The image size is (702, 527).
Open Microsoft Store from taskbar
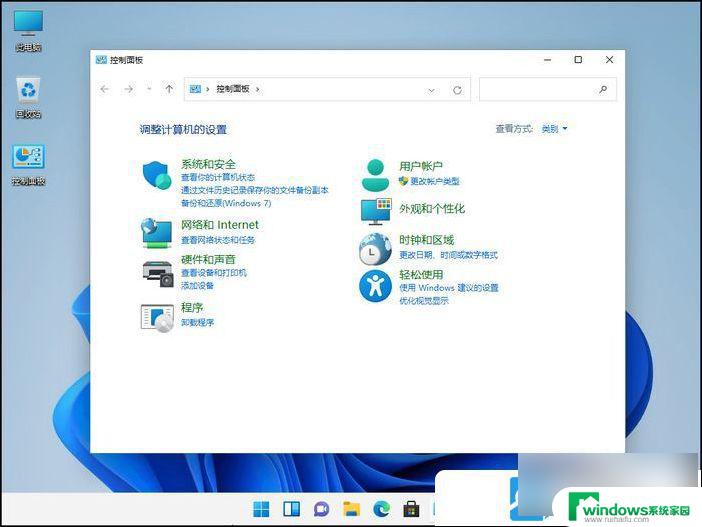[411, 509]
